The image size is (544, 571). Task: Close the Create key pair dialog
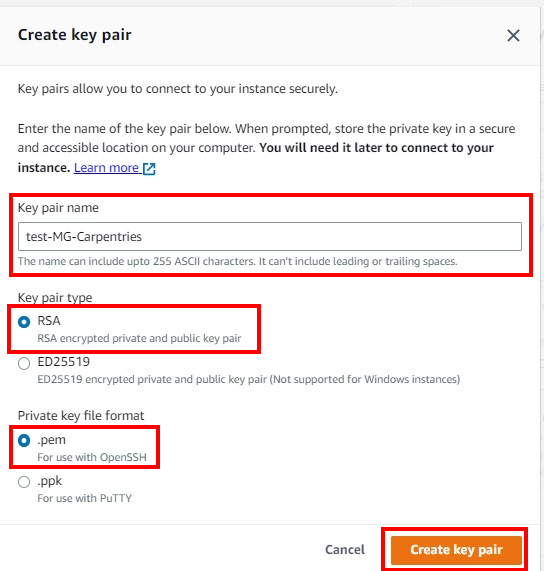click(x=513, y=36)
